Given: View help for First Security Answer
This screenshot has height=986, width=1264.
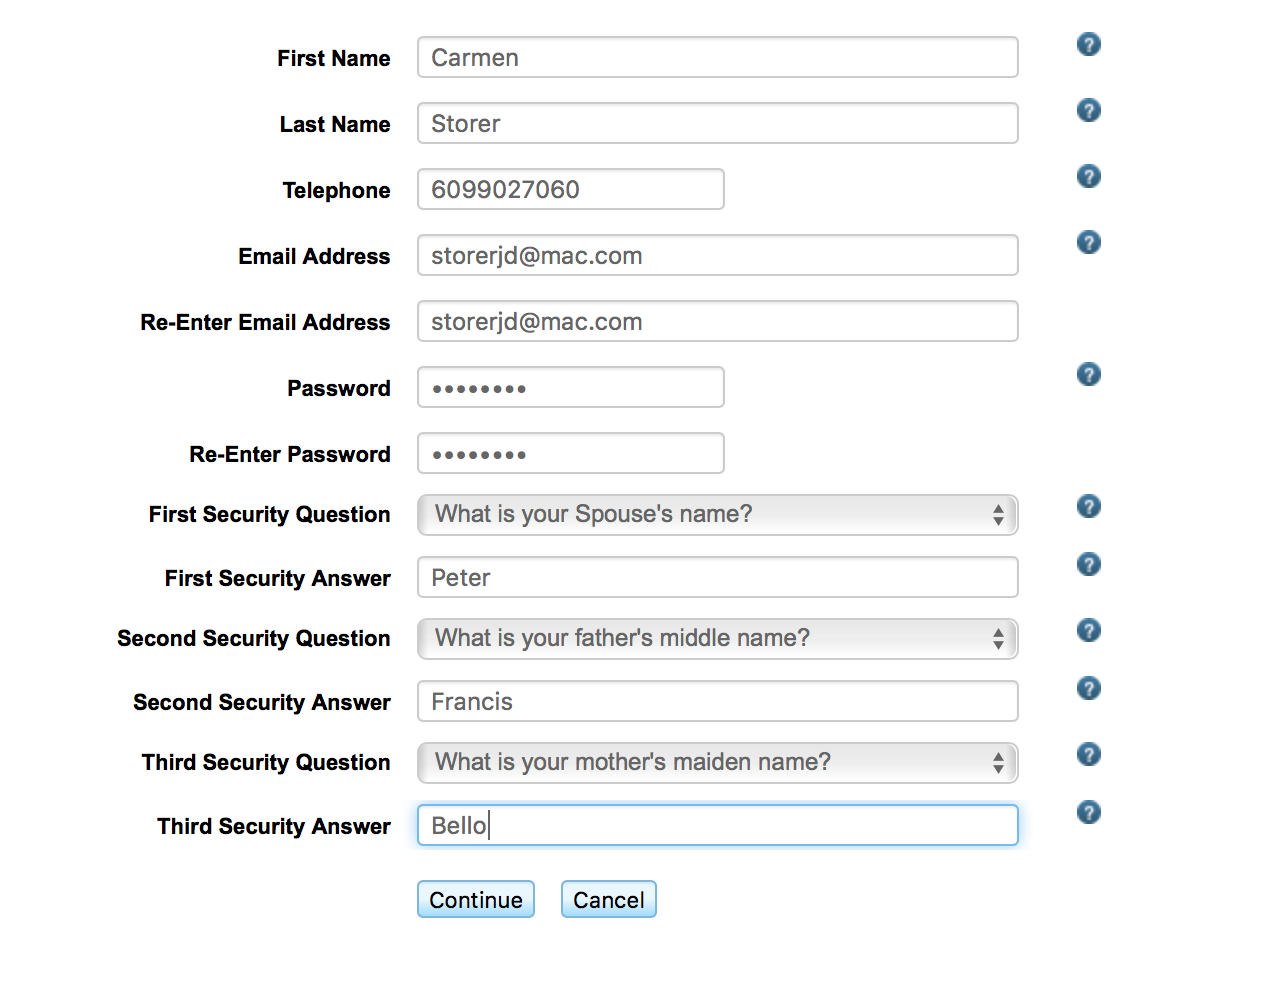Looking at the screenshot, I should click(1088, 564).
